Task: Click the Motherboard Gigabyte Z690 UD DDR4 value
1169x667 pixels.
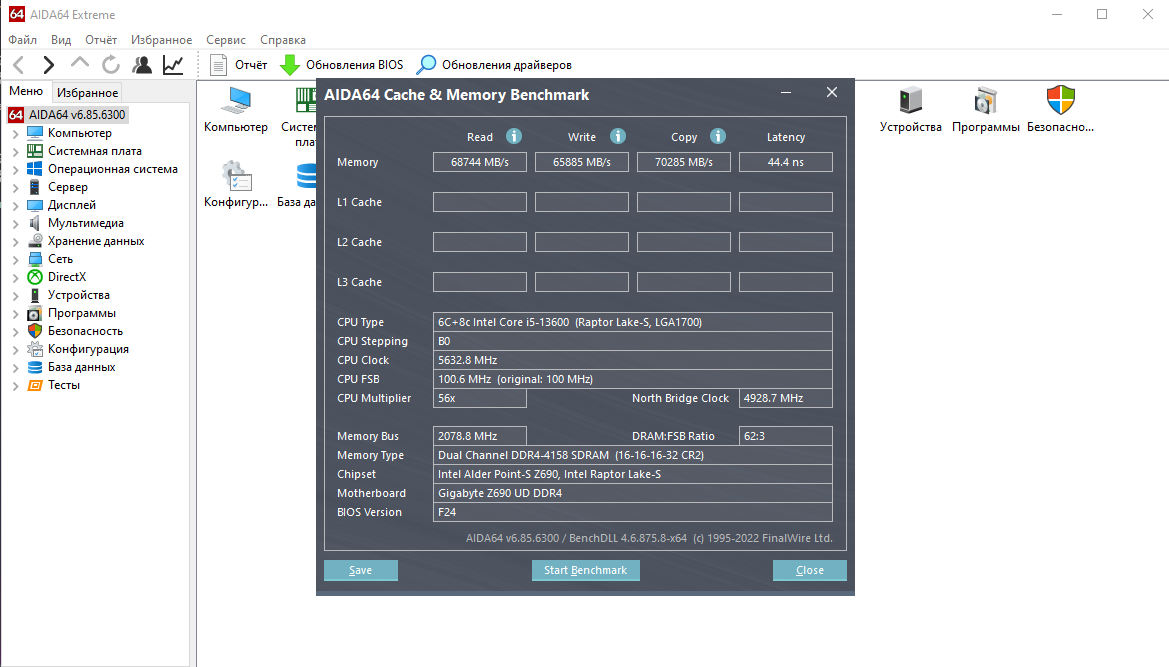Action: coord(633,493)
